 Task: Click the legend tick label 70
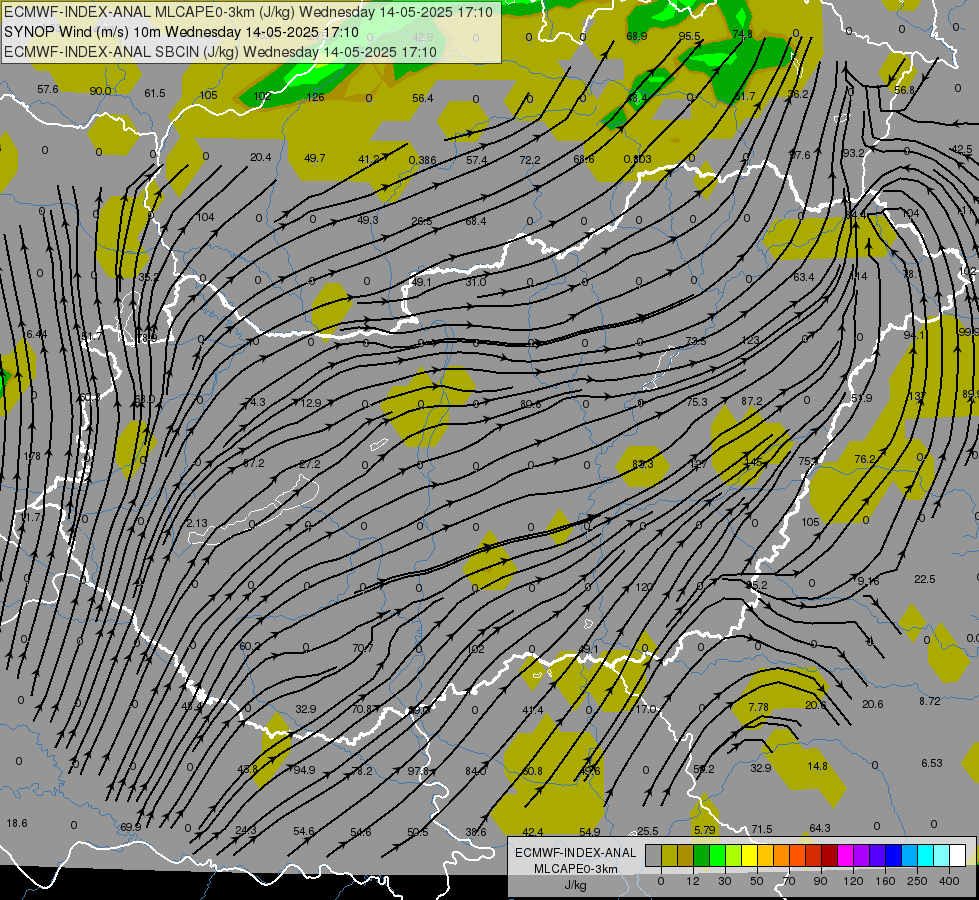789,881
